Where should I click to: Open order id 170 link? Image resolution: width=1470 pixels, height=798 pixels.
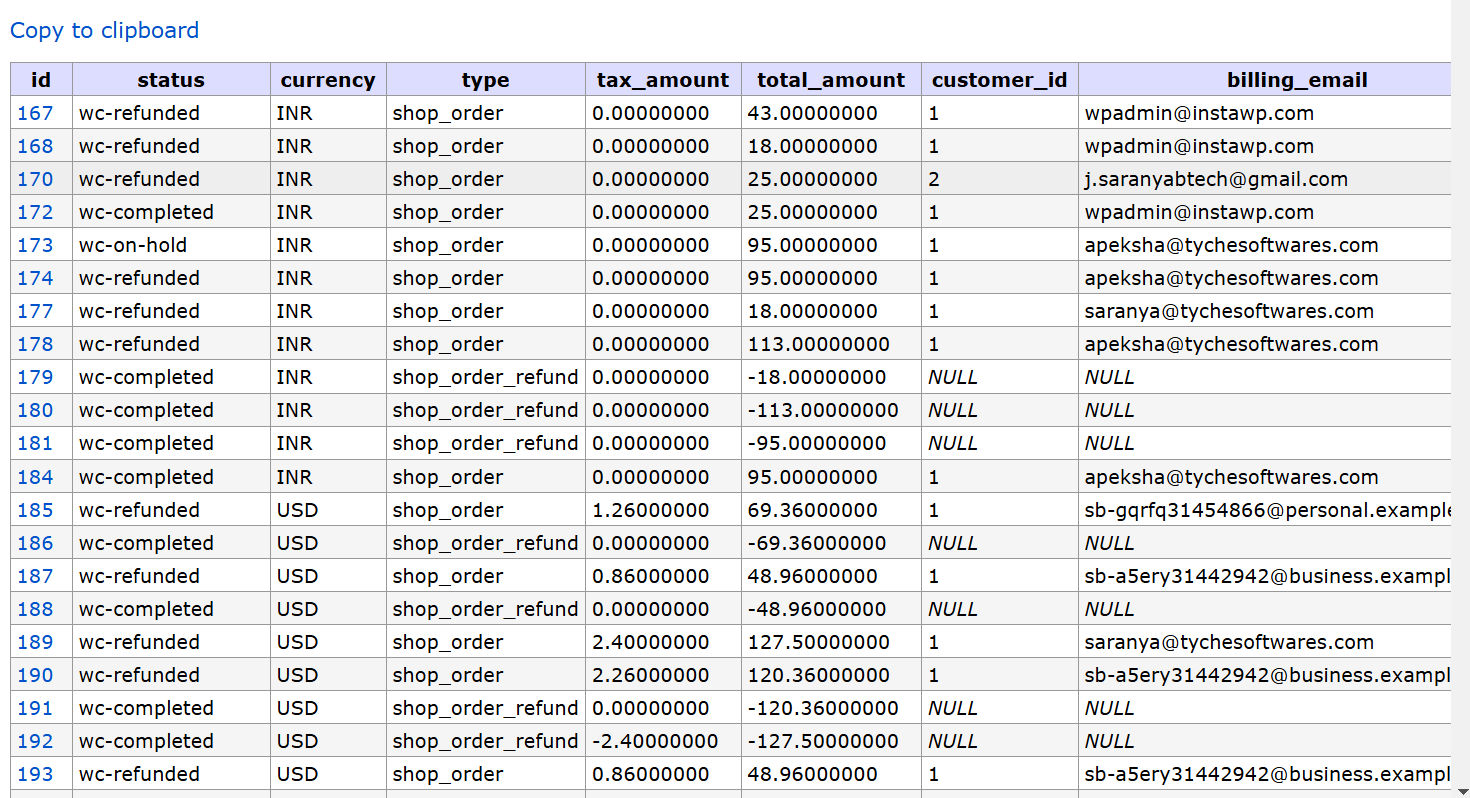[x=35, y=179]
